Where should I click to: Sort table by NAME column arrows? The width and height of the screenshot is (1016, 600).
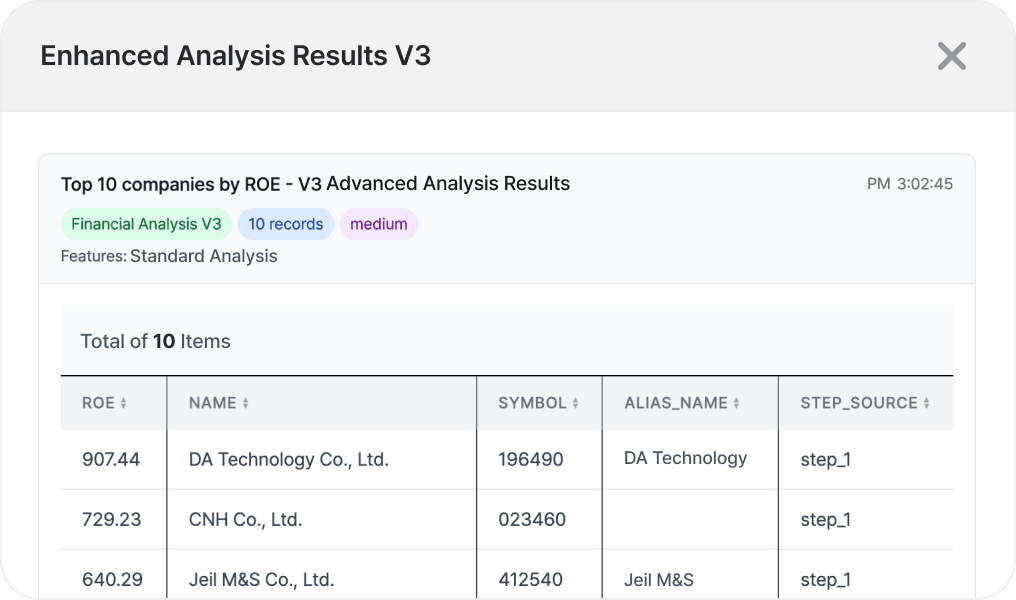pos(246,403)
